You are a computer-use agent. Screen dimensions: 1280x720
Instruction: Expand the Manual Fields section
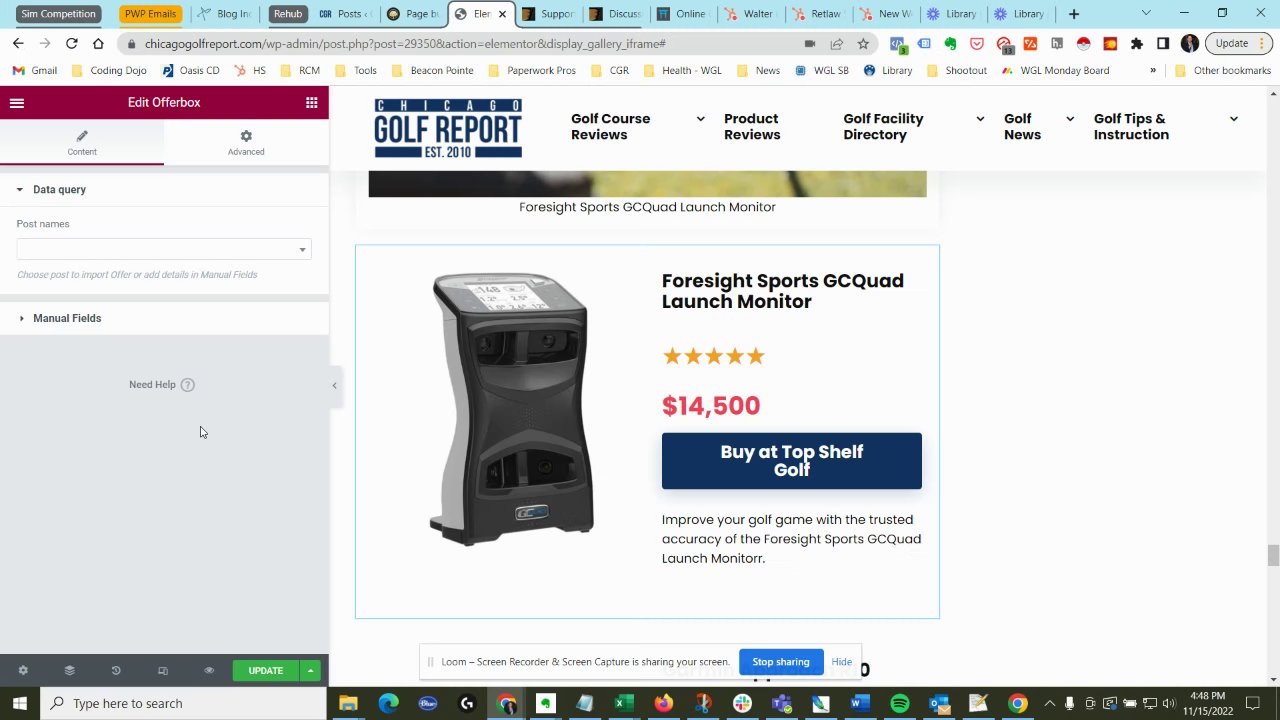[x=164, y=318]
